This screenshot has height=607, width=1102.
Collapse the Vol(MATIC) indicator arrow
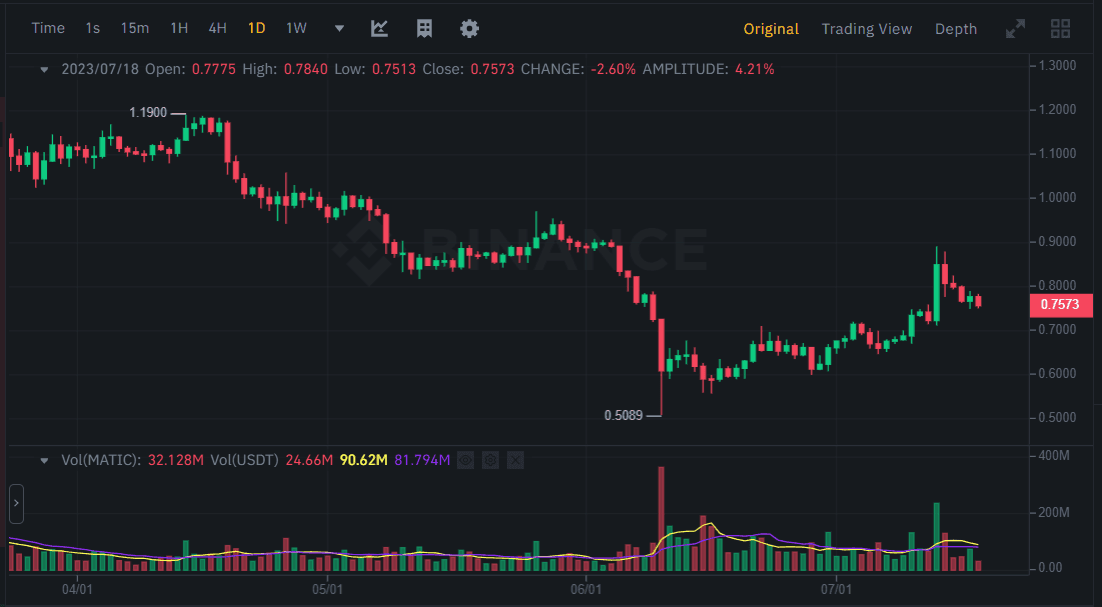[44, 460]
